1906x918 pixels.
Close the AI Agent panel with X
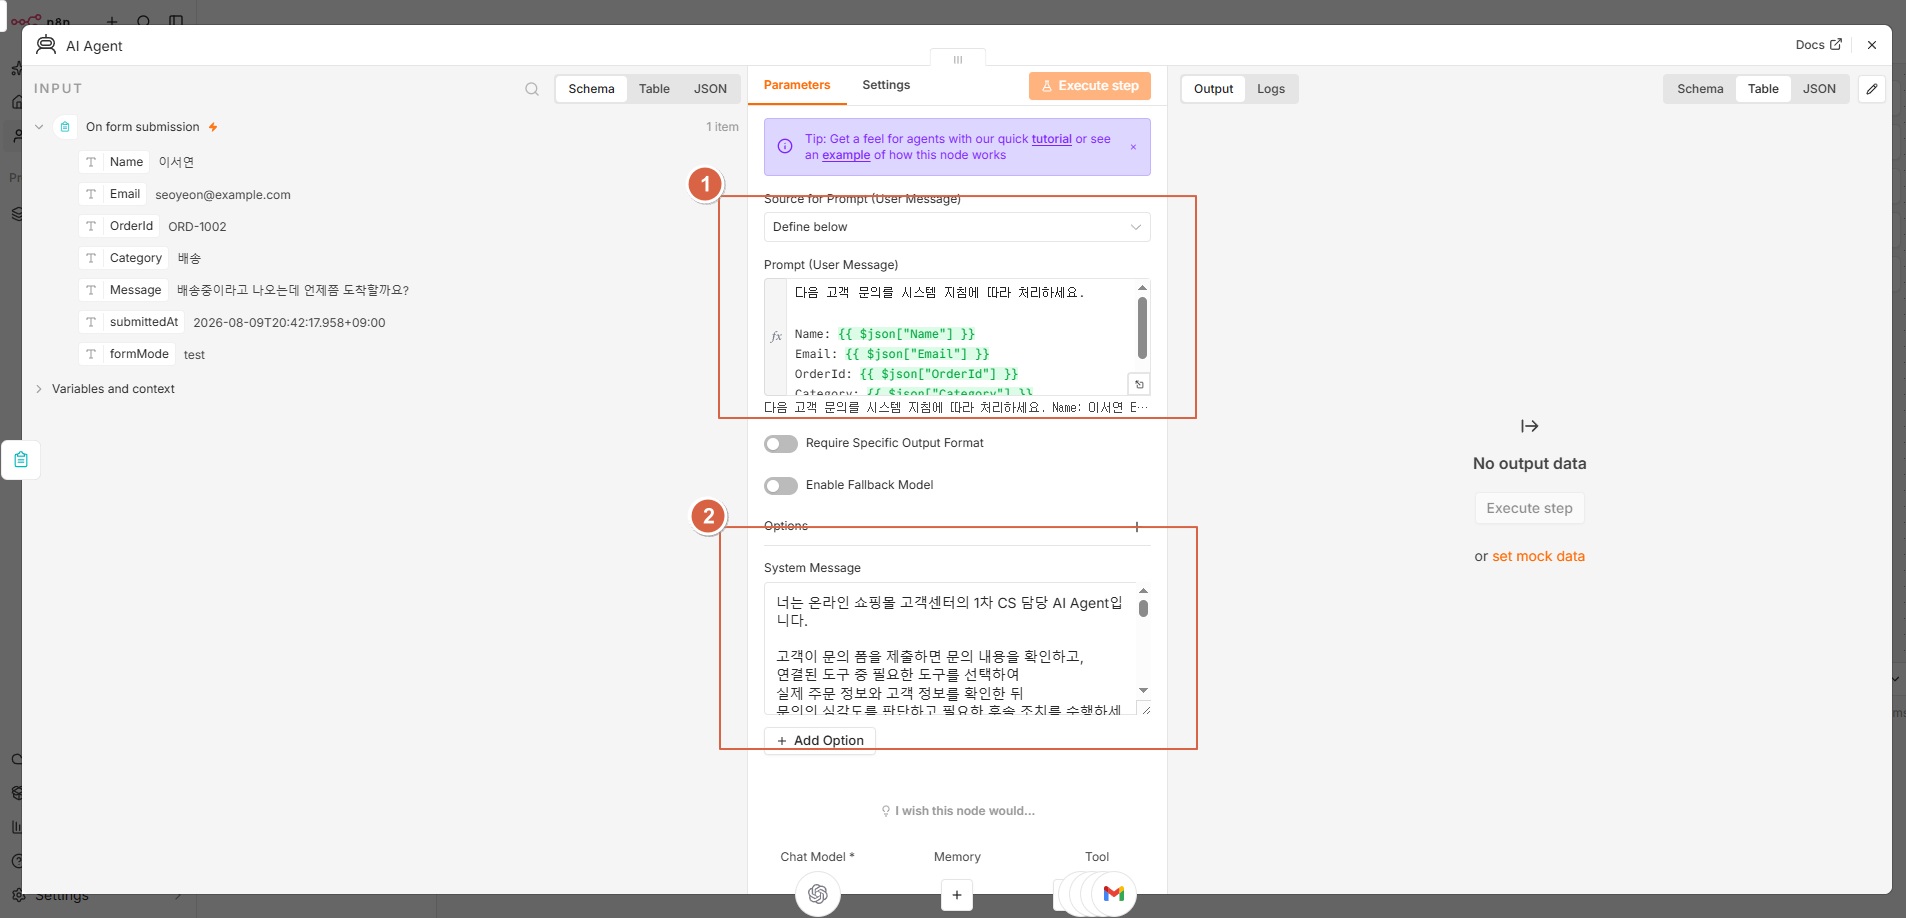1872,45
